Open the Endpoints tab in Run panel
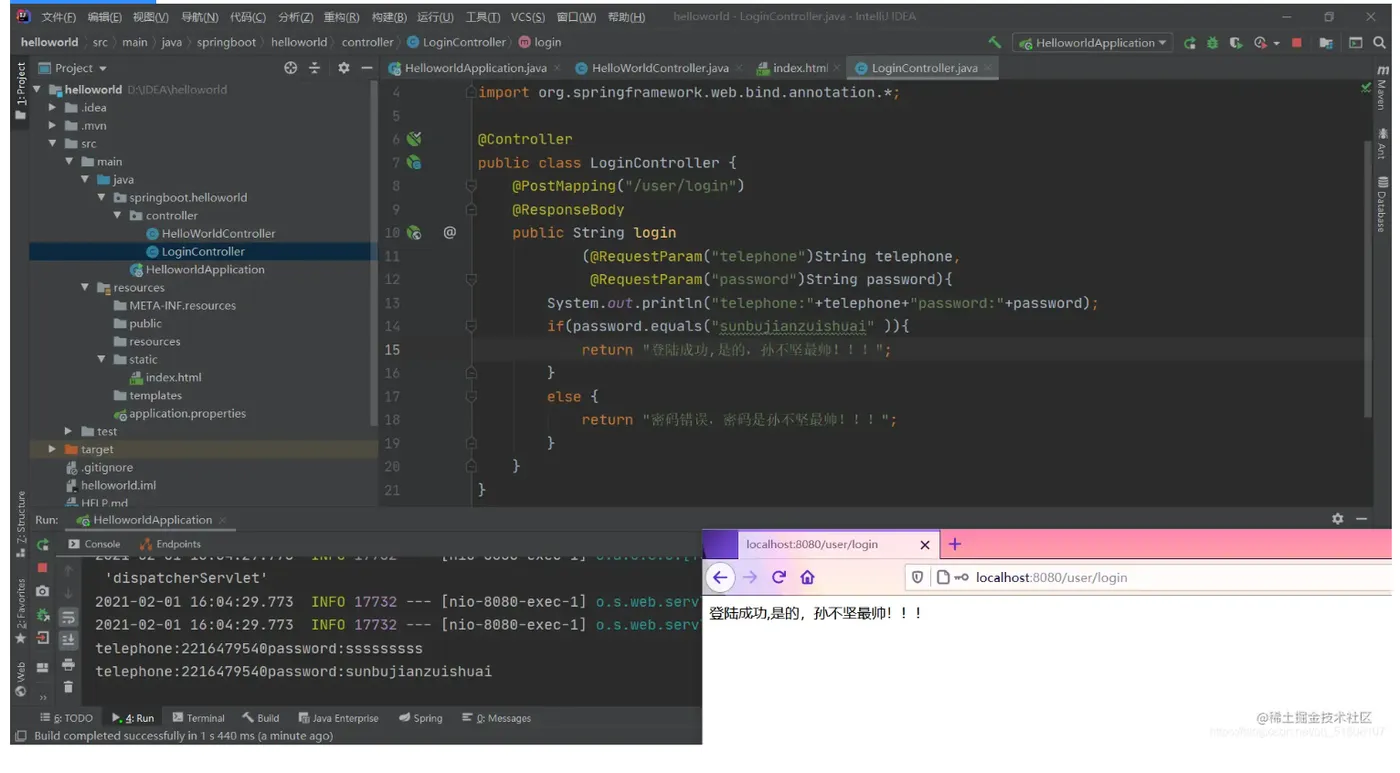This screenshot has height=773, width=1400. coord(171,544)
